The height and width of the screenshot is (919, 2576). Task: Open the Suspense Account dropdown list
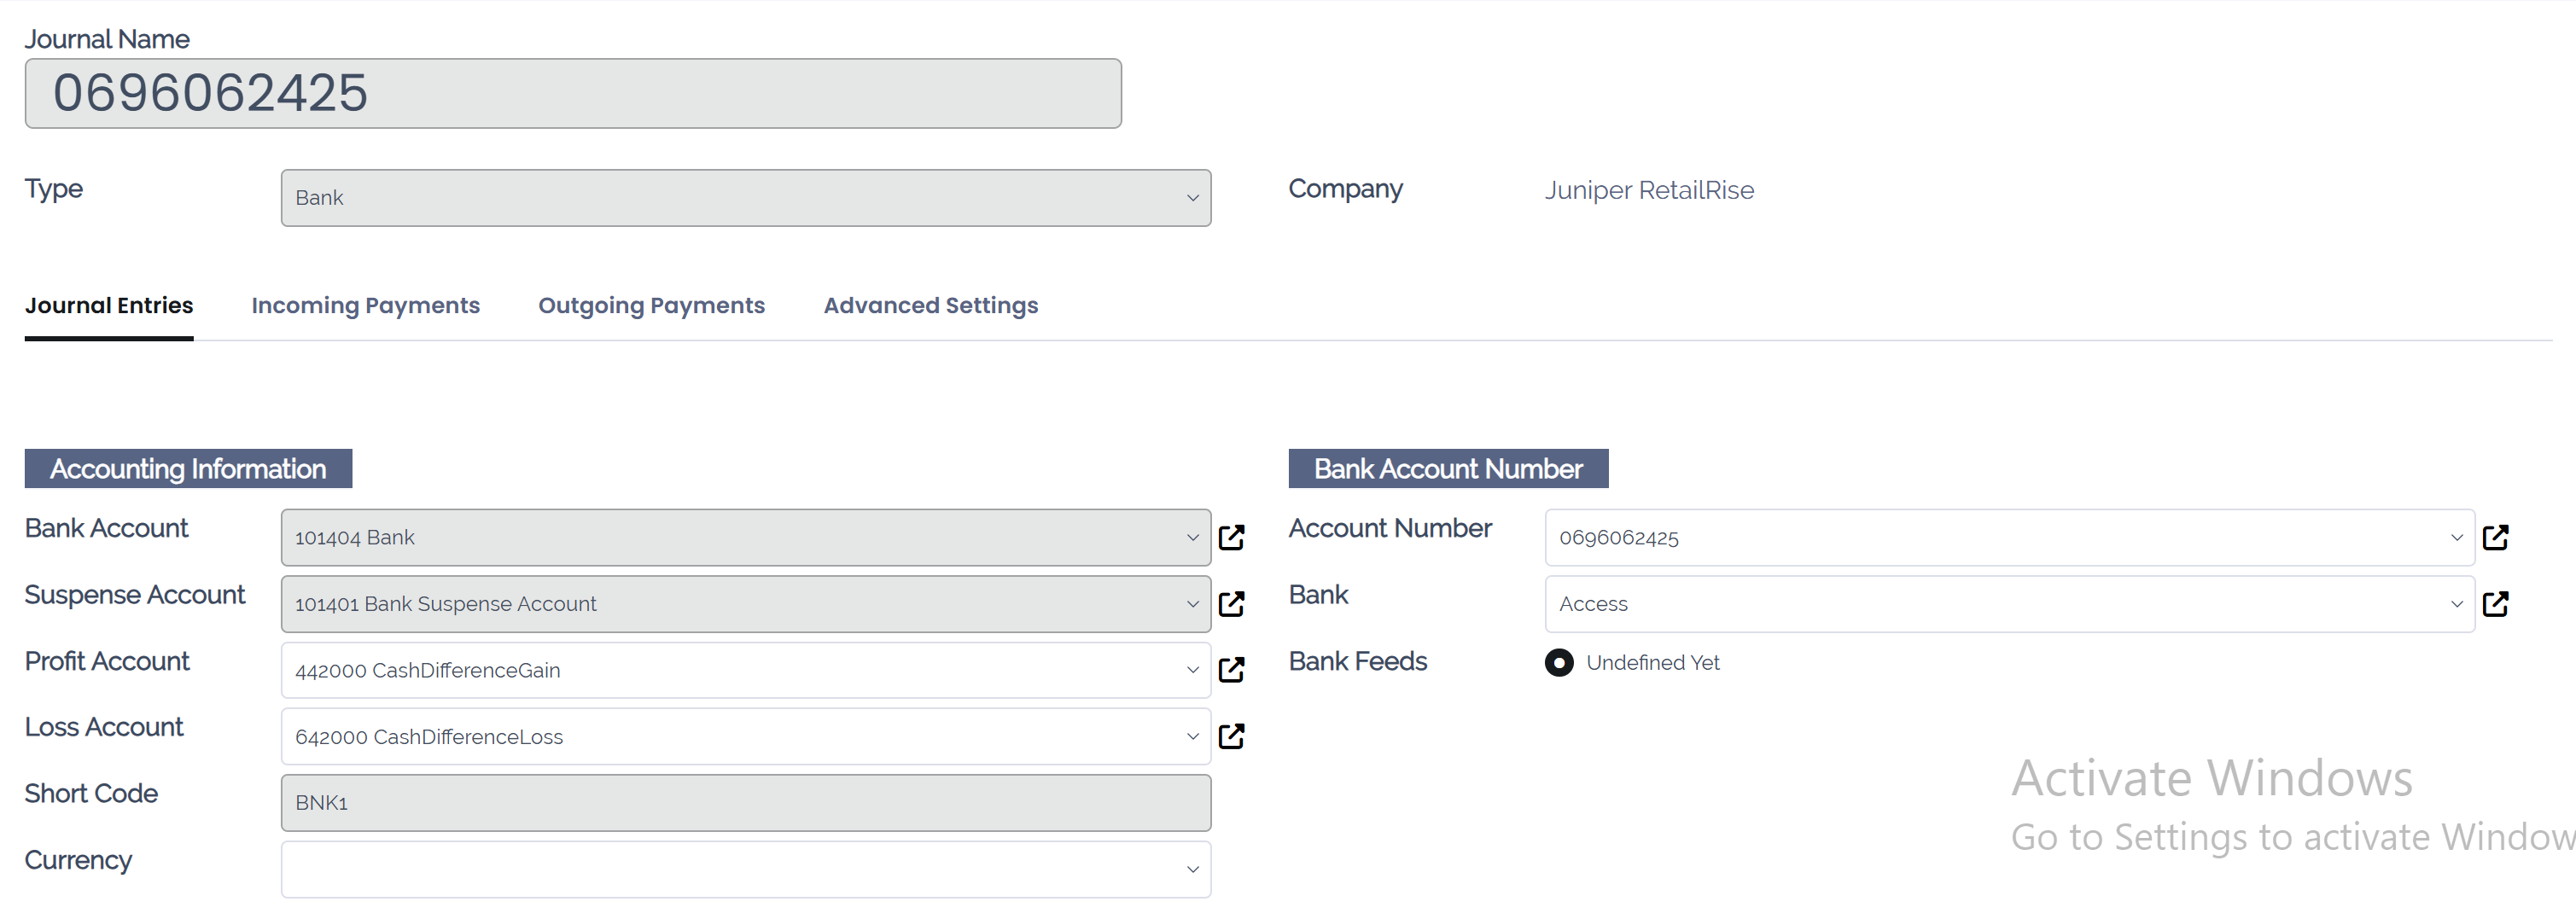[1192, 604]
